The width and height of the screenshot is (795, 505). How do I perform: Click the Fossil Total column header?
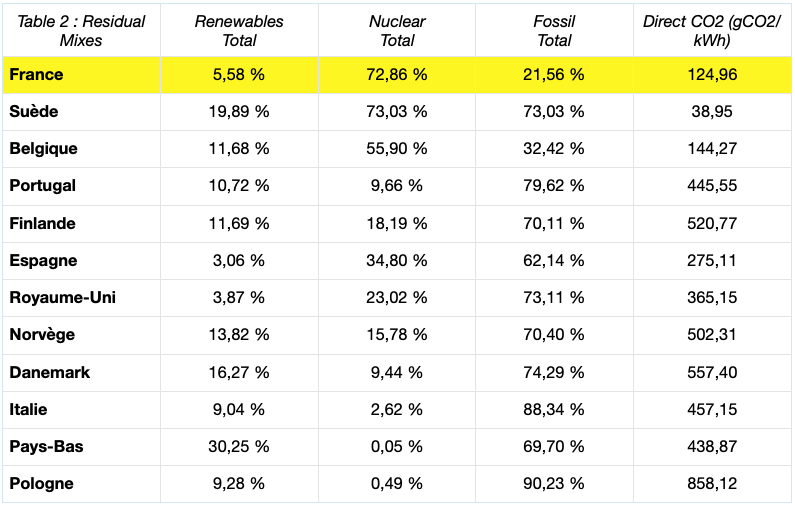click(x=554, y=30)
